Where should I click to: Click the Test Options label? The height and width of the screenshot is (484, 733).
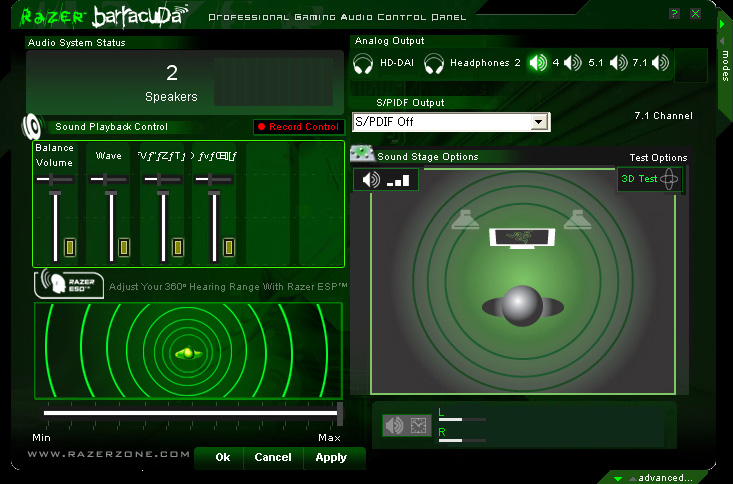click(x=658, y=158)
